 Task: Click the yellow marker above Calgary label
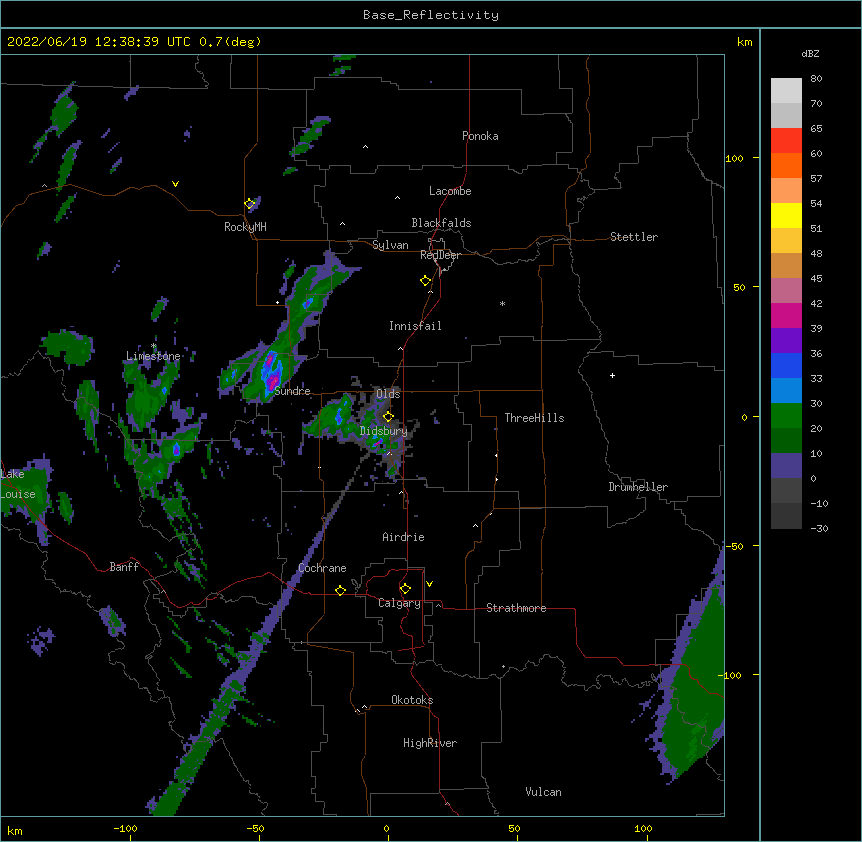405,589
